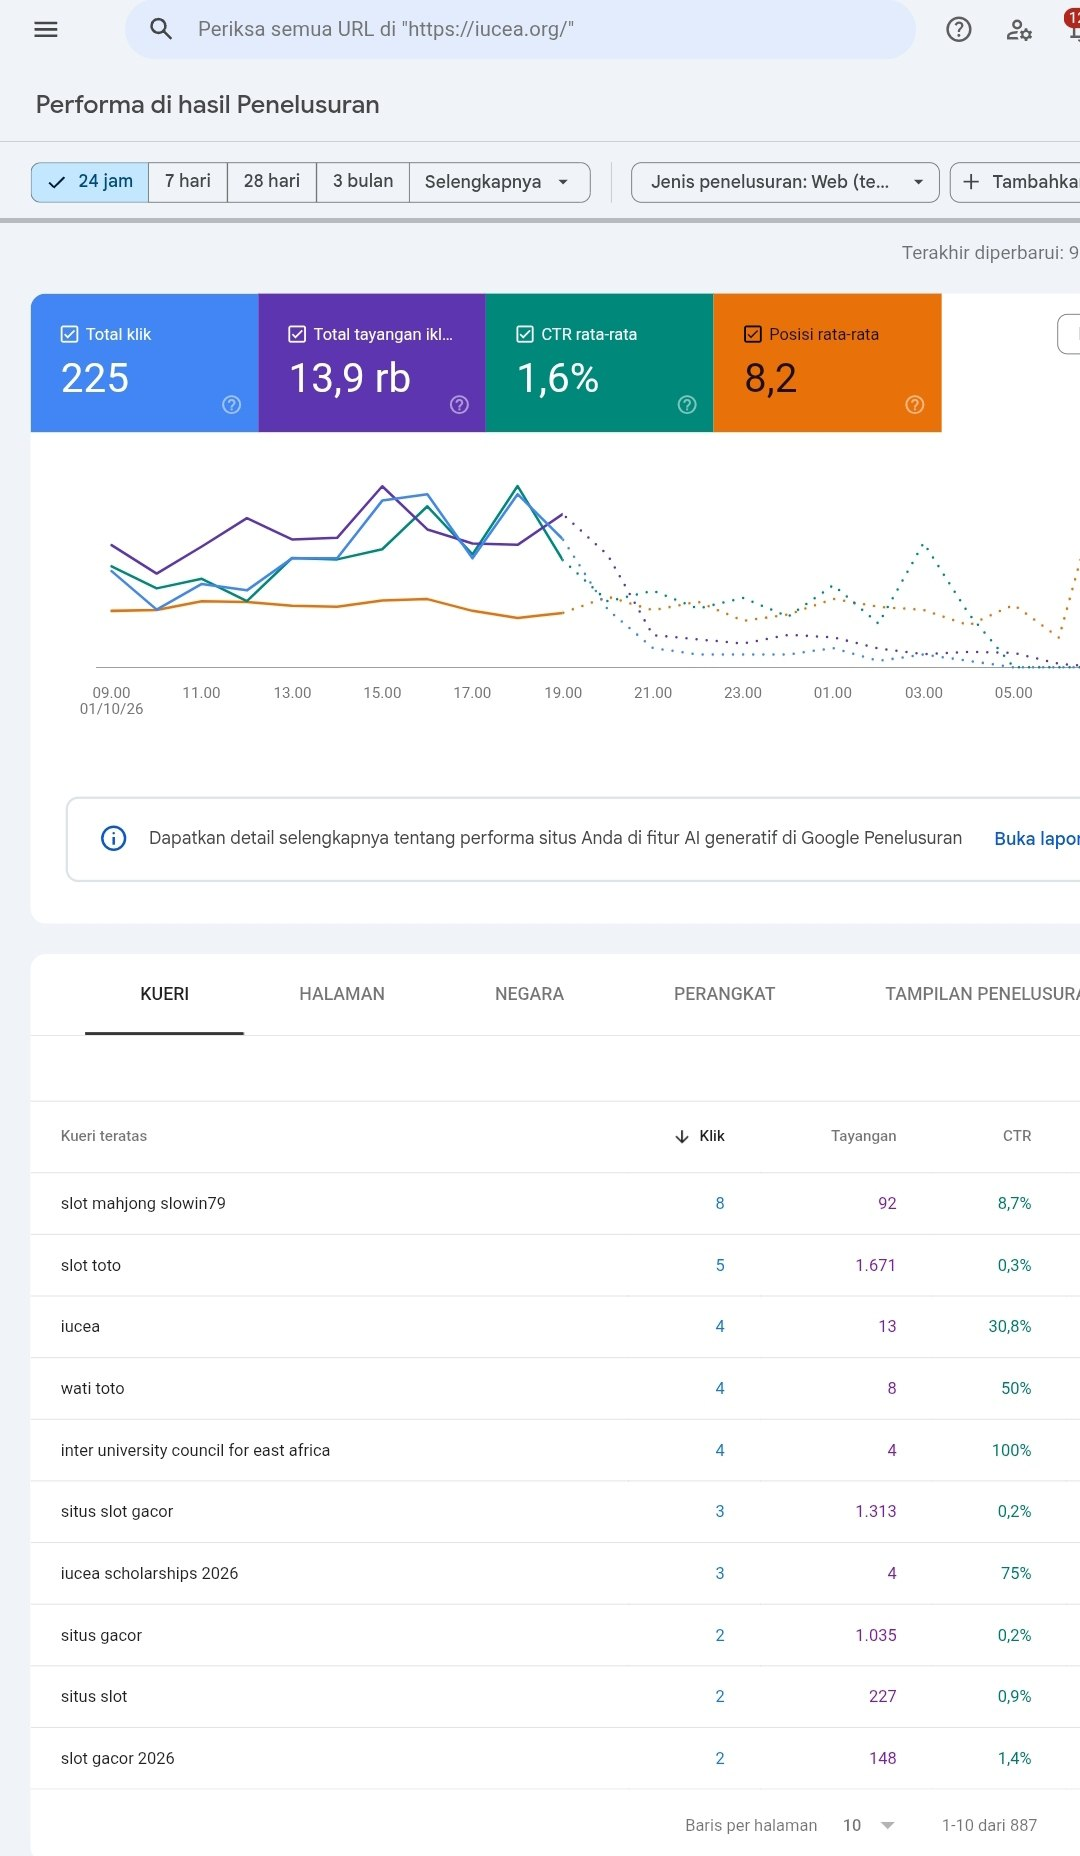This screenshot has height=1856, width=1080.
Task: Toggle the CTR rata-rata checkbox
Action: (x=525, y=334)
